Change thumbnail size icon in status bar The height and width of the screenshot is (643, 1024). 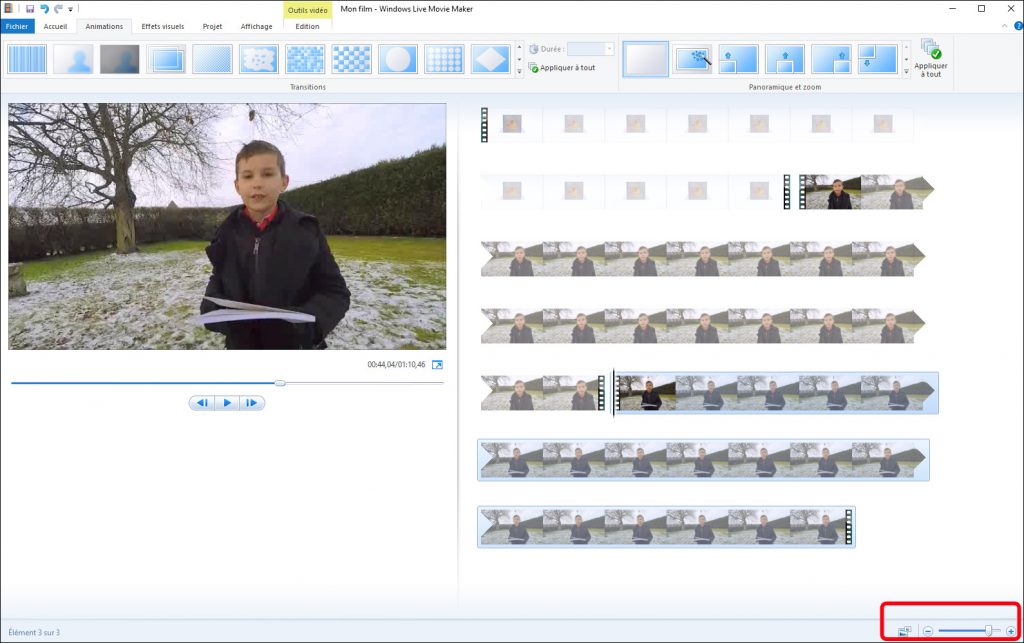point(904,631)
